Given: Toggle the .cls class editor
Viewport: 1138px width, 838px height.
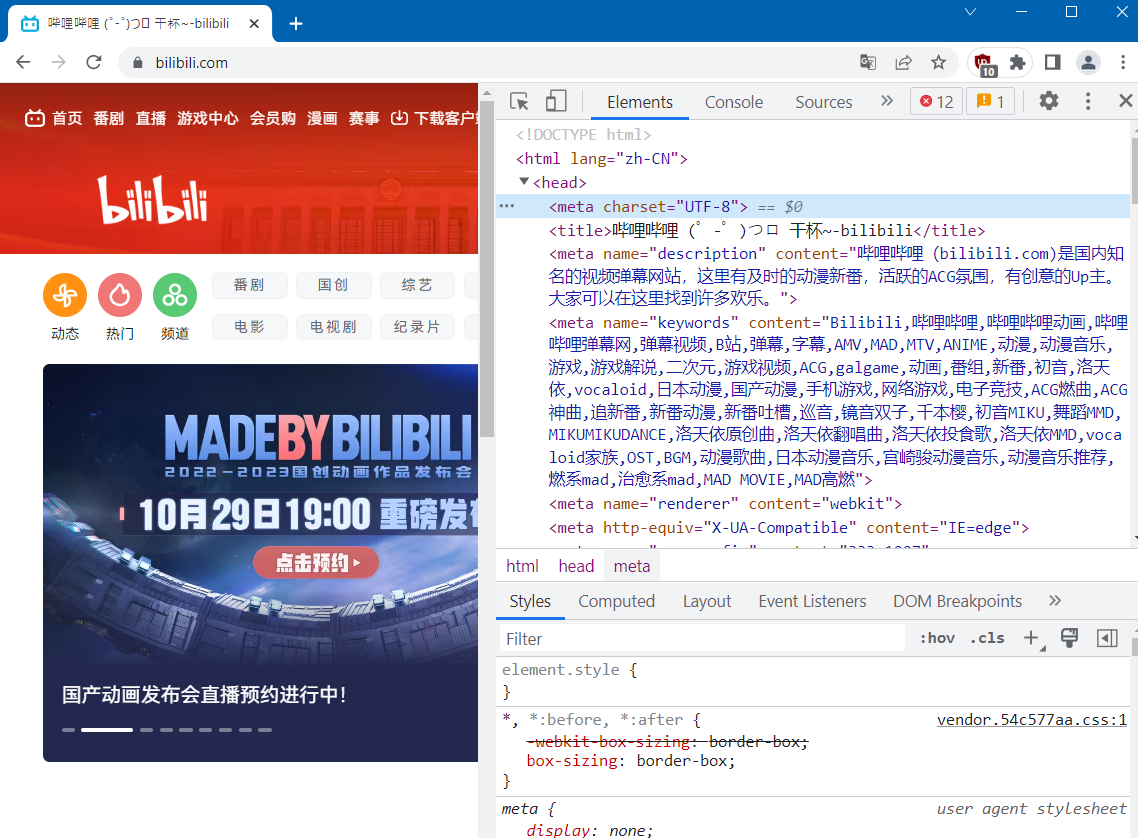Looking at the screenshot, I should click(x=987, y=638).
